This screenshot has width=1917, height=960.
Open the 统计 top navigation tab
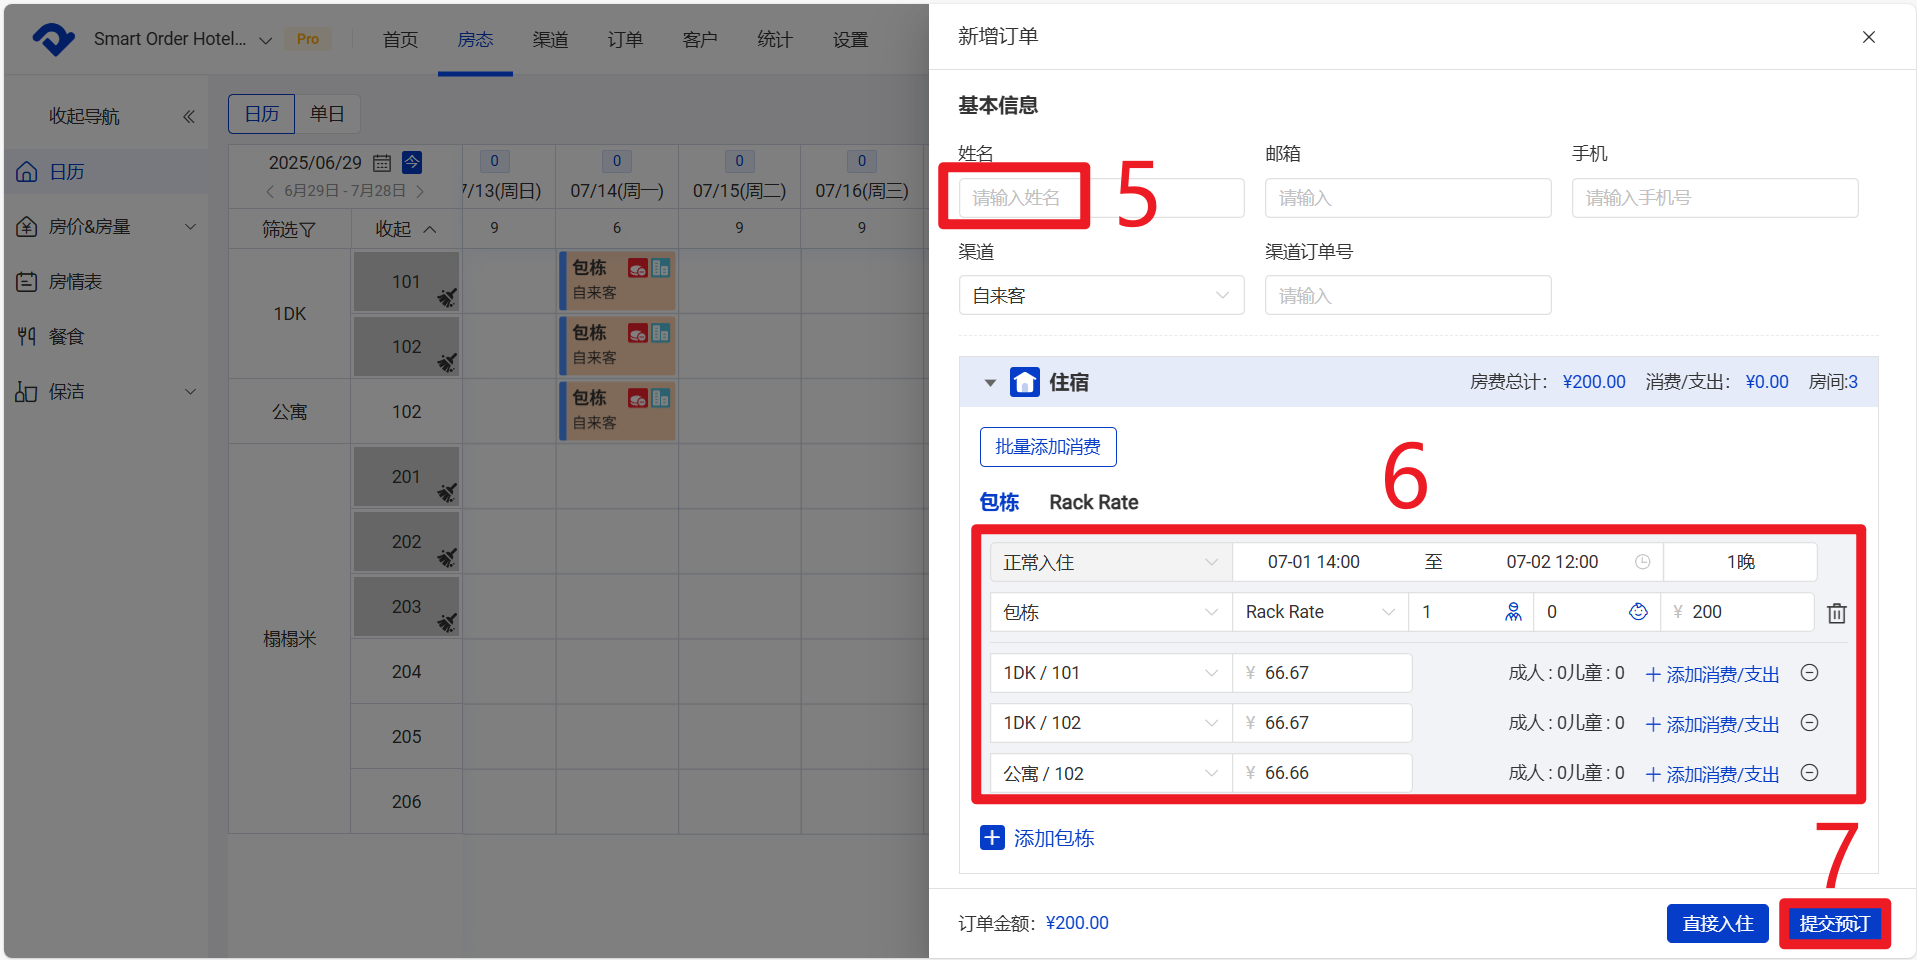pos(775,40)
